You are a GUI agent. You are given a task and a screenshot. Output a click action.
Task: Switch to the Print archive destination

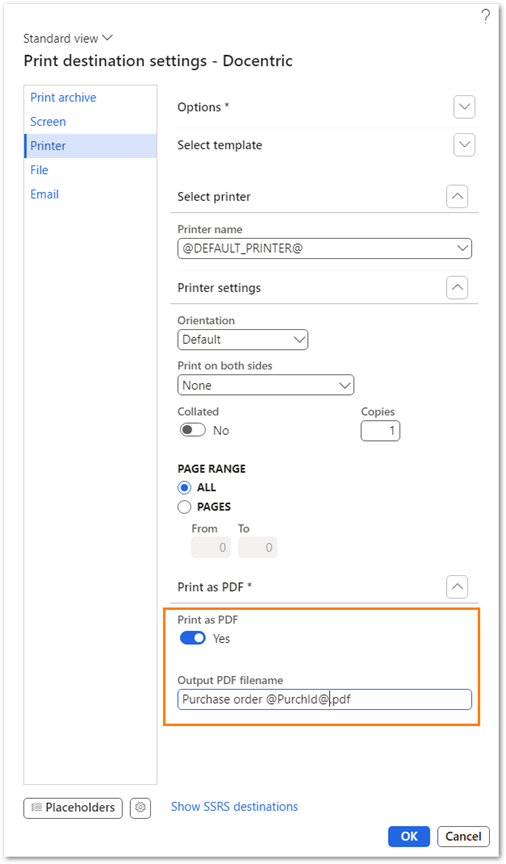click(x=63, y=98)
